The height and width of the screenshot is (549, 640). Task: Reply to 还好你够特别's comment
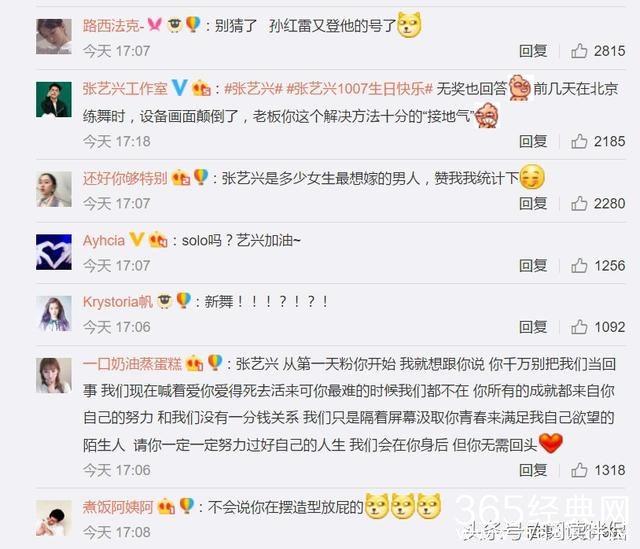pos(533,204)
